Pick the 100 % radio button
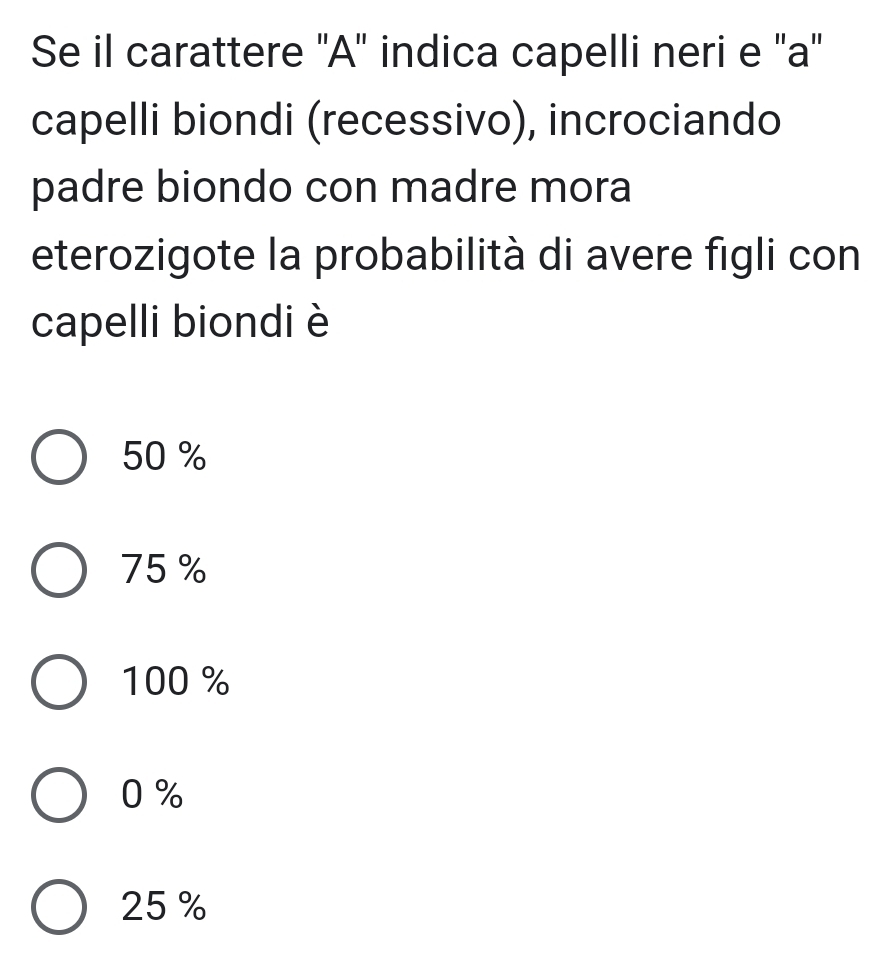Screen dimensions: 878x960 (61, 684)
